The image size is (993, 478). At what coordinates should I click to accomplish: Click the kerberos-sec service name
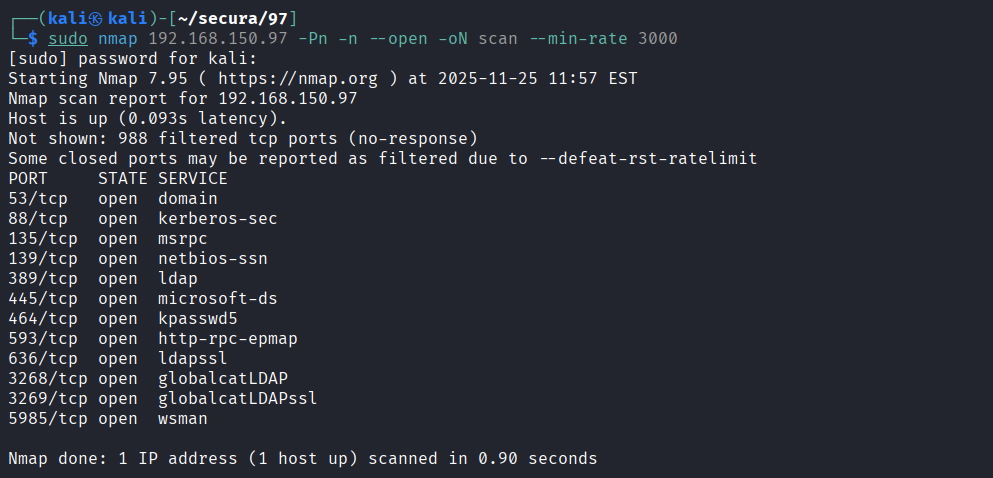[217, 218]
